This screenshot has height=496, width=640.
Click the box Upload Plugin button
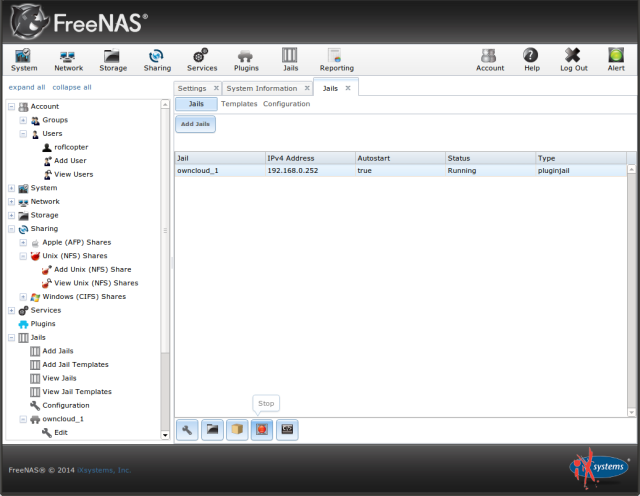[237, 430]
